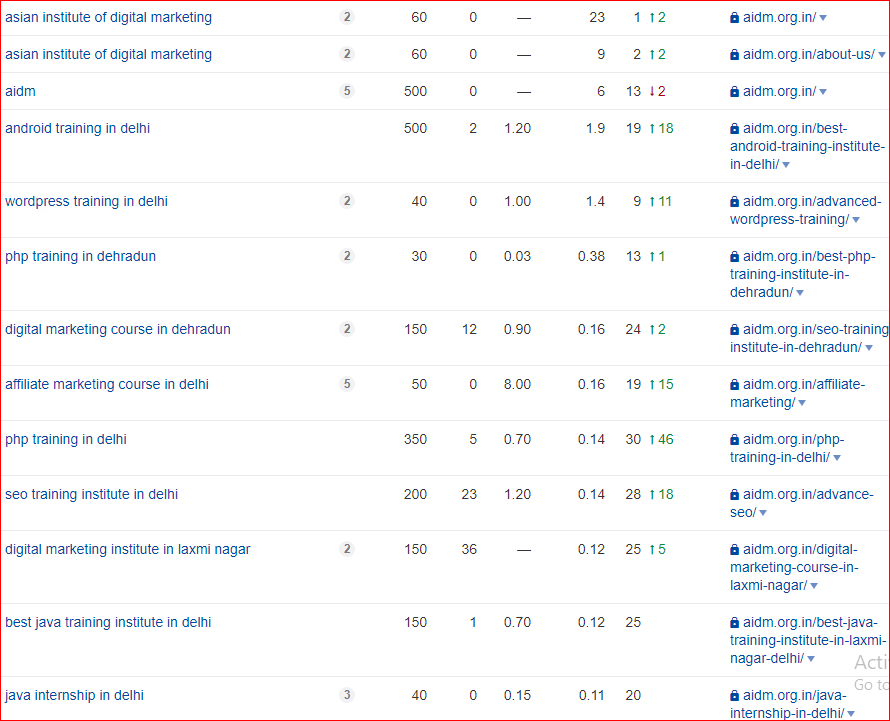Viewport: 890px width, 721px height.
Task: Expand URL dropdown for seo-training-institute-in-dehradun
Action: (869, 348)
